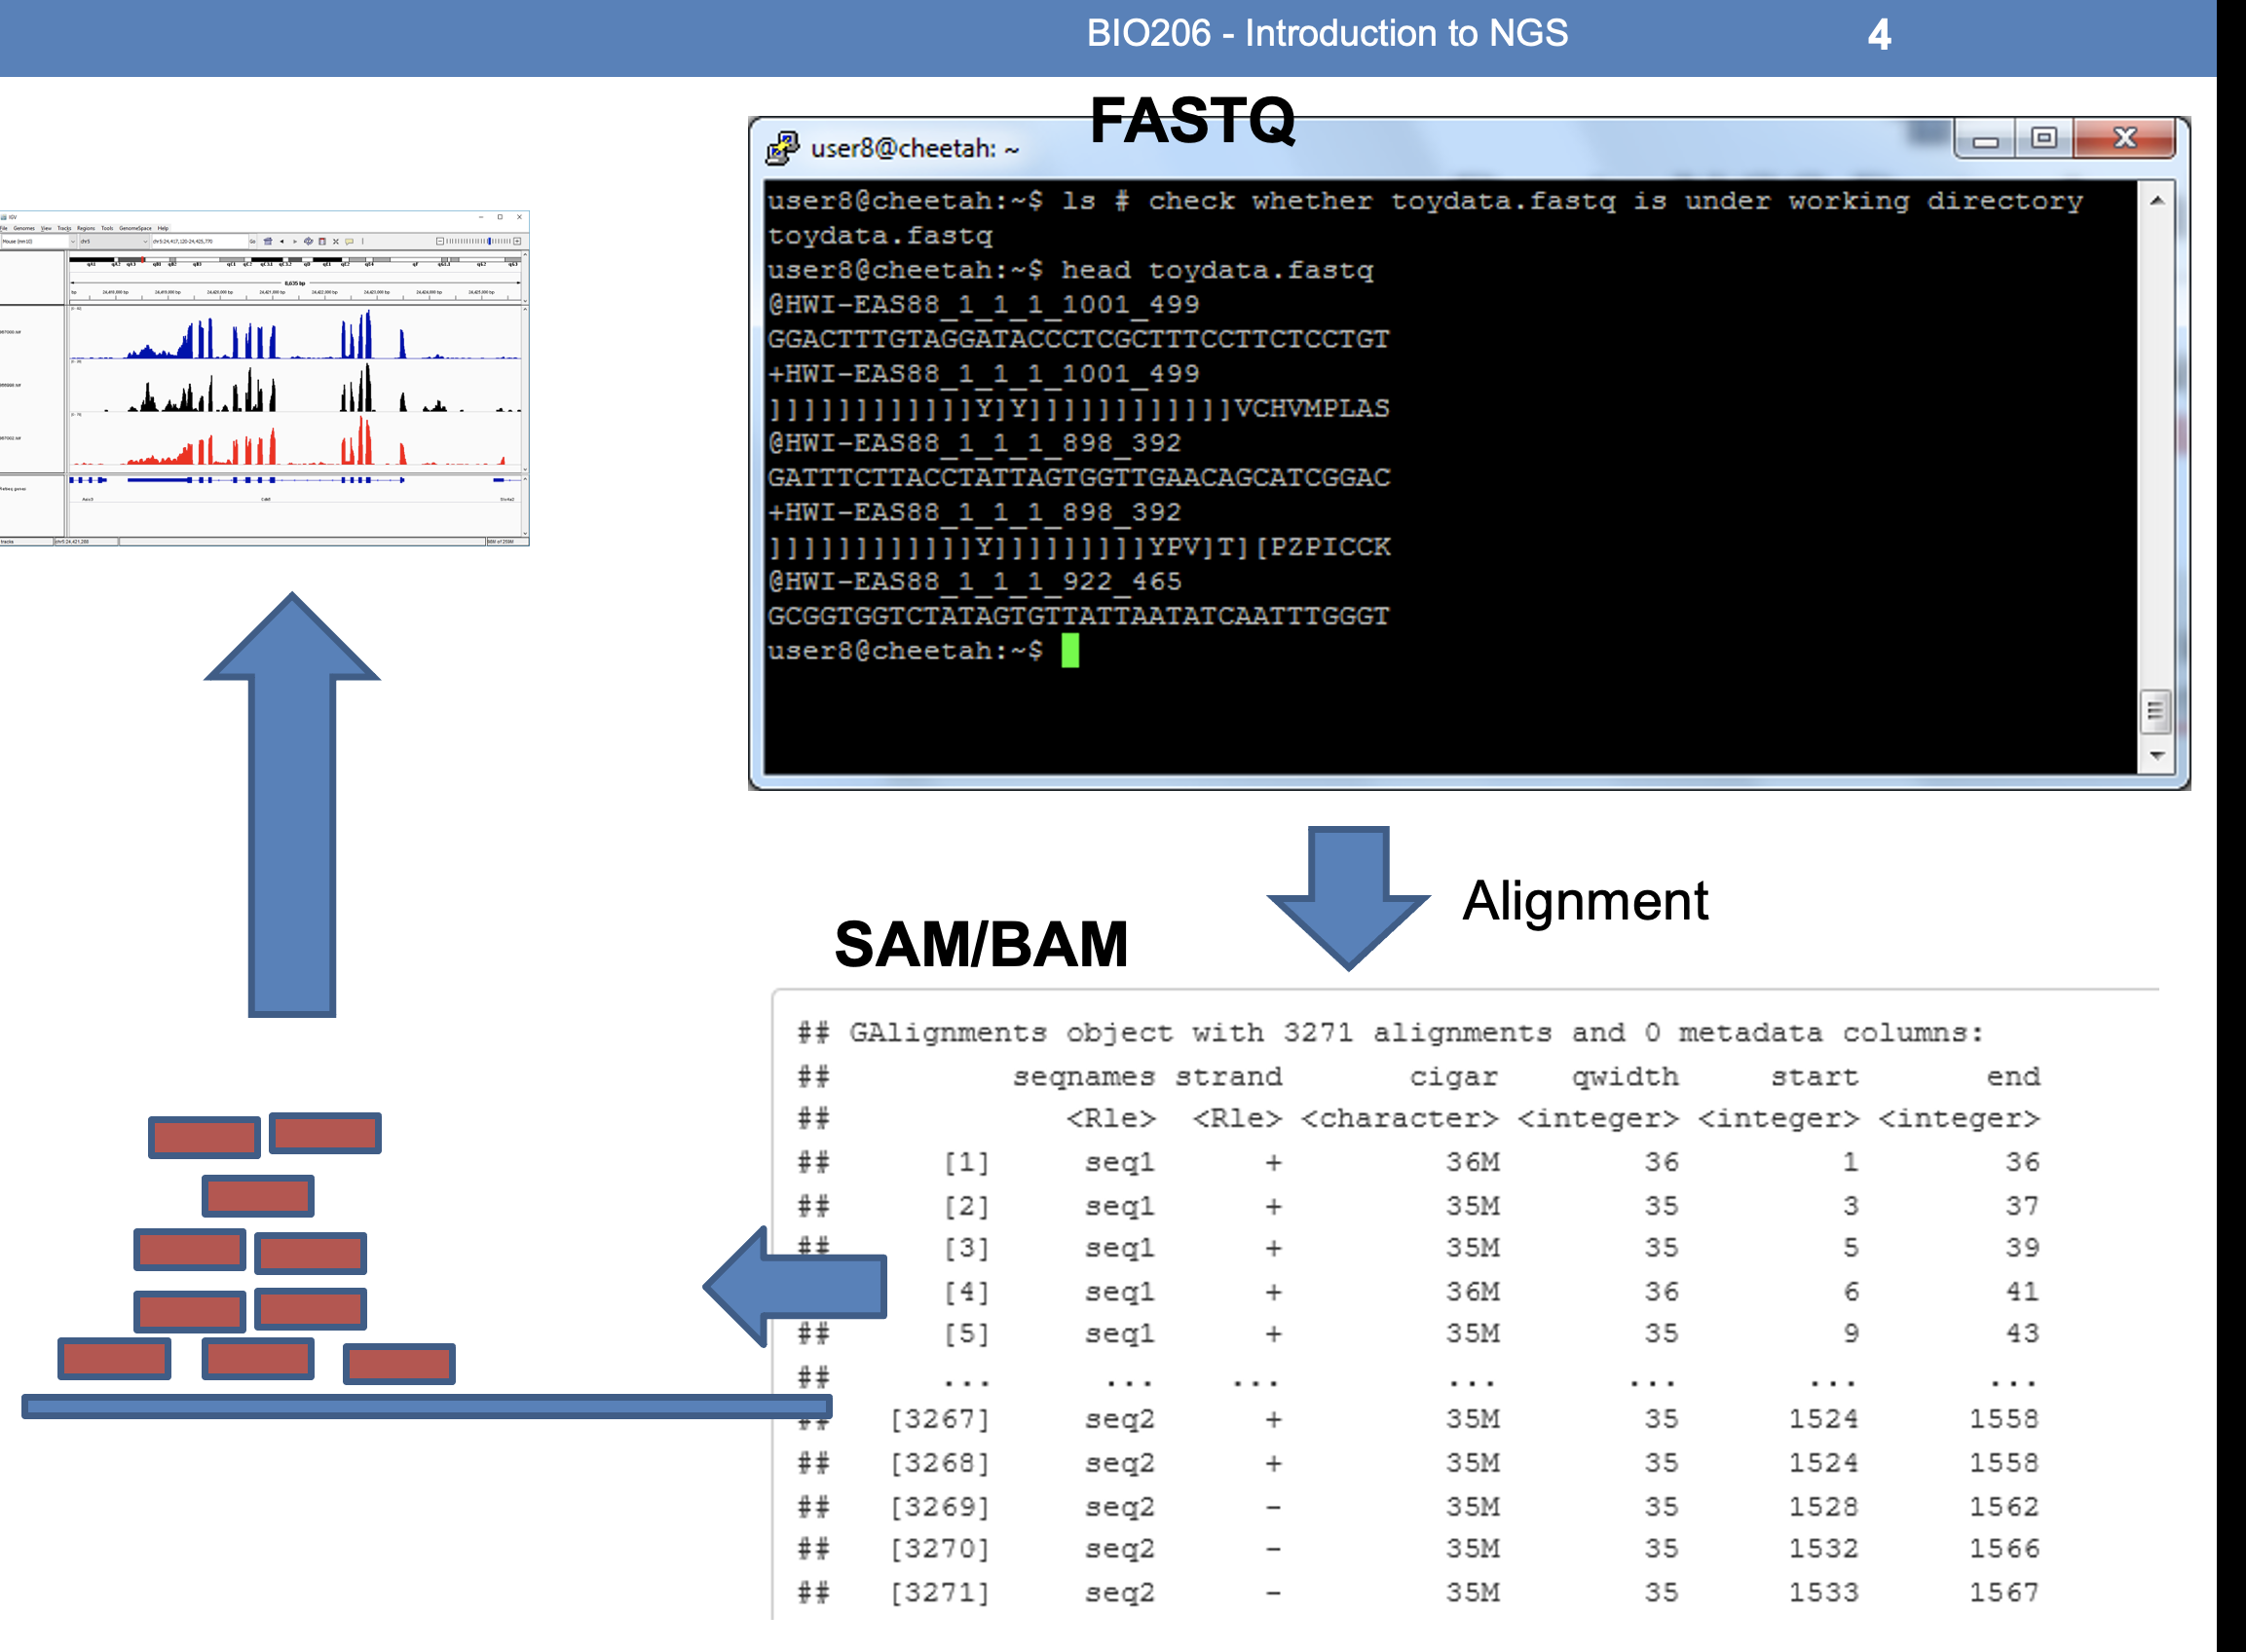
Task: Click the terminal scrollbar up arrow
Action: pos(2157,201)
